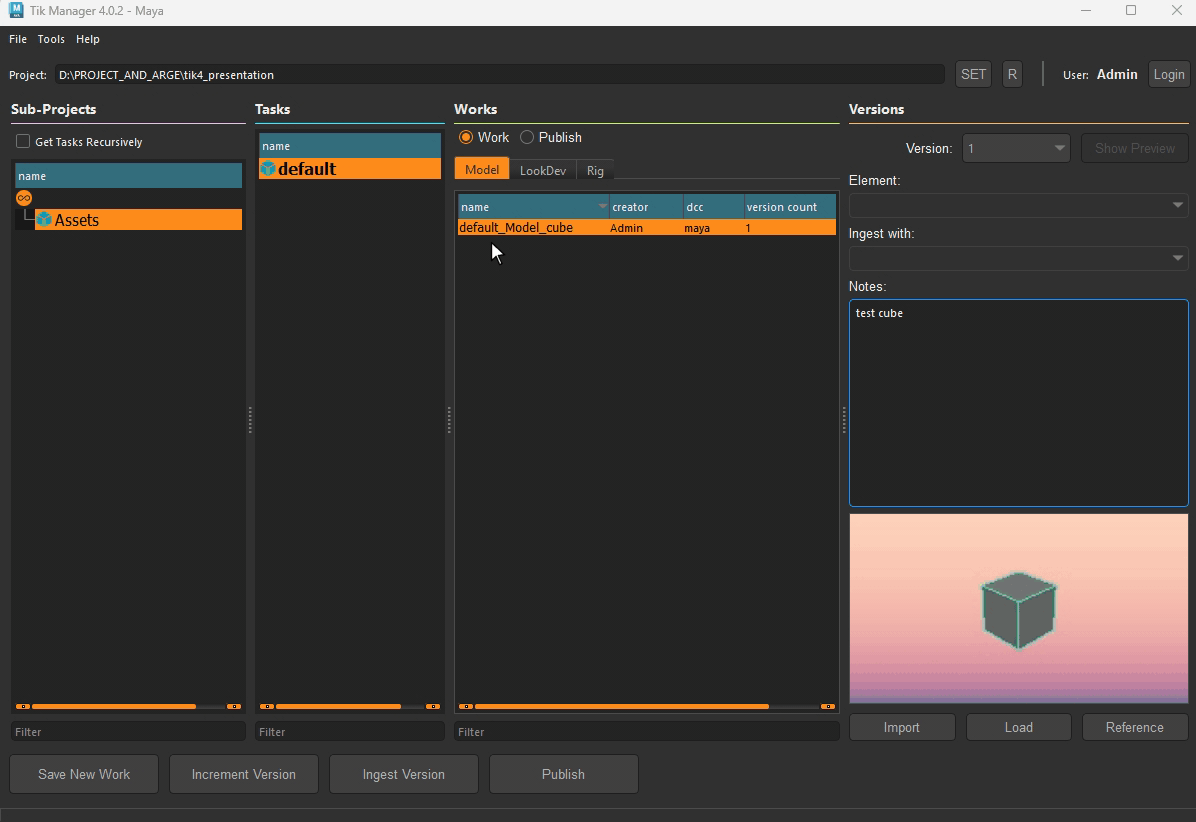The height and width of the screenshot is (822, 1196).
Task: Click the Sub-Projects/Tasks splitter handle
Action: [x=250, y=420]
